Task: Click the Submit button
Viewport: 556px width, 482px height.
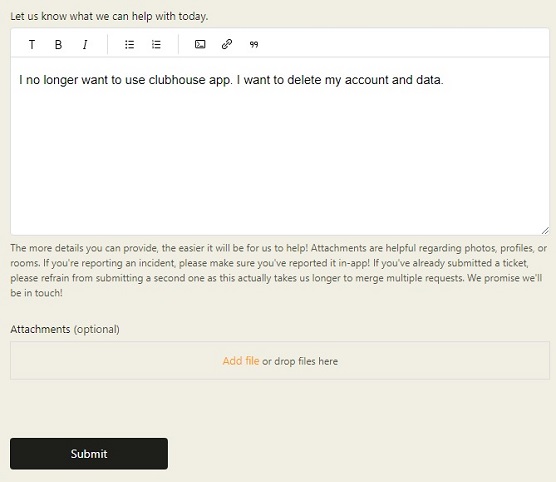Action: click(89, 454)
